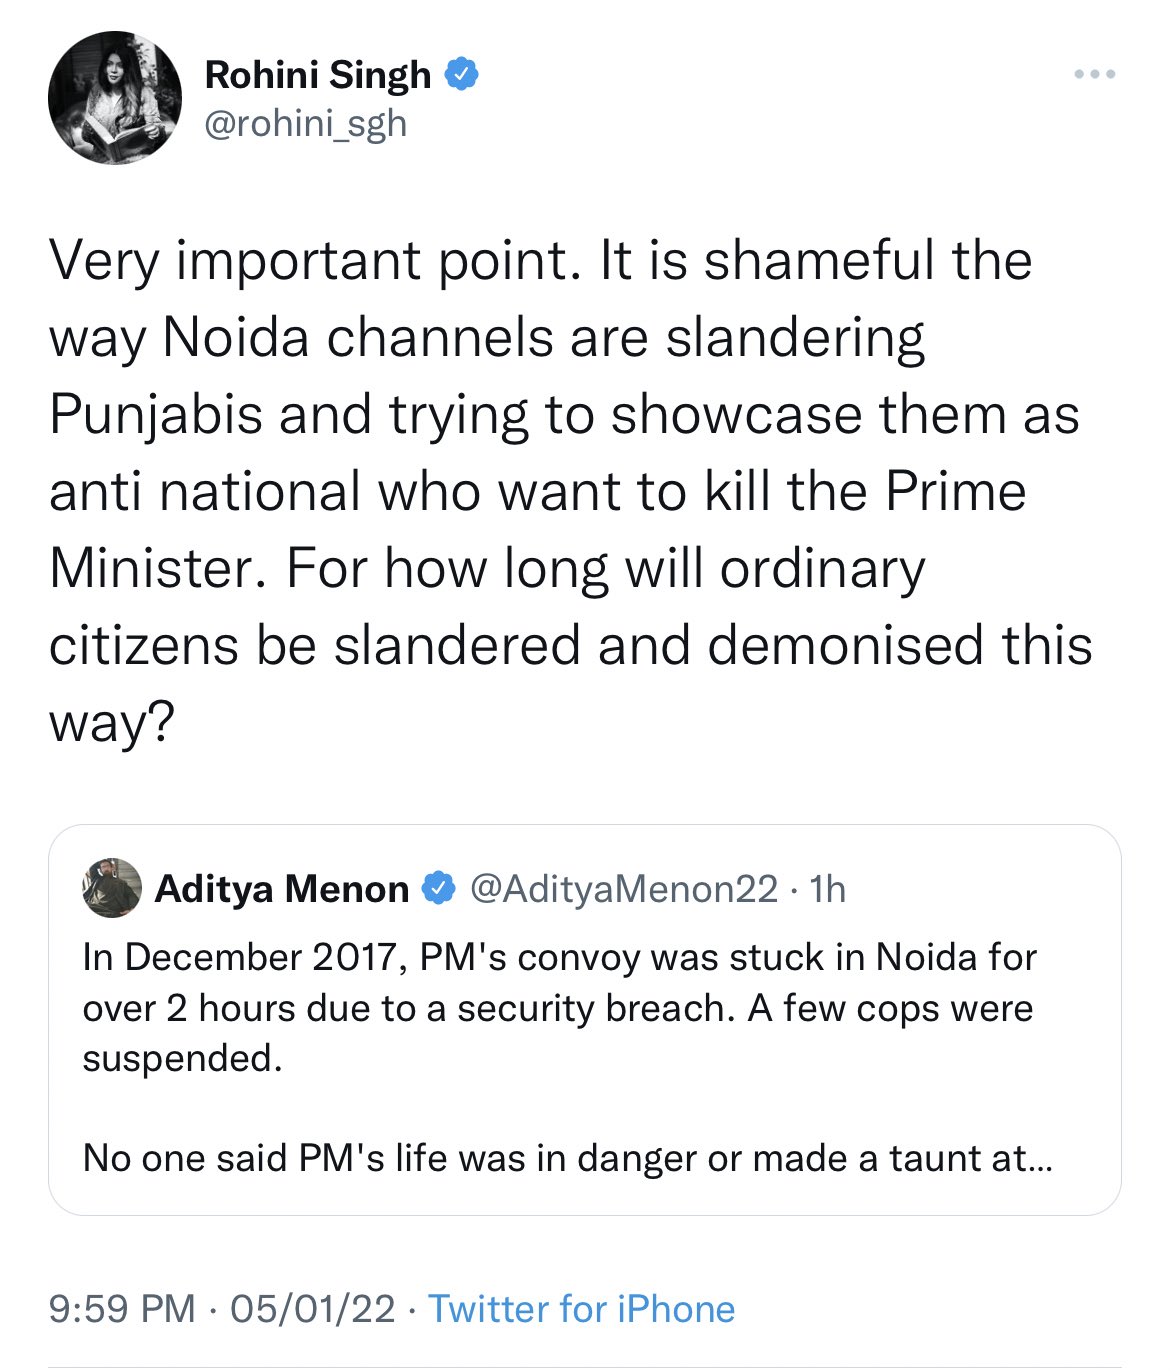Open the "Twitter for iPhone" source link

click(581, 1309)
